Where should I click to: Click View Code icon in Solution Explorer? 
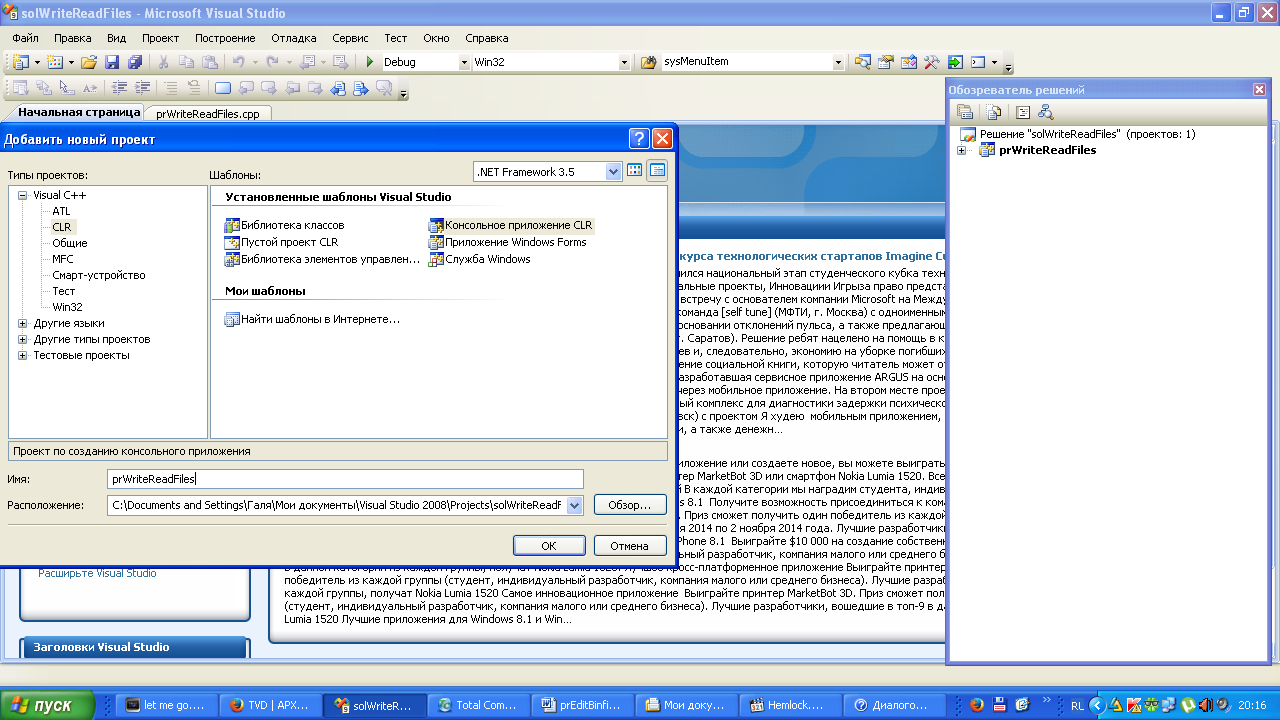[1023, 112]
